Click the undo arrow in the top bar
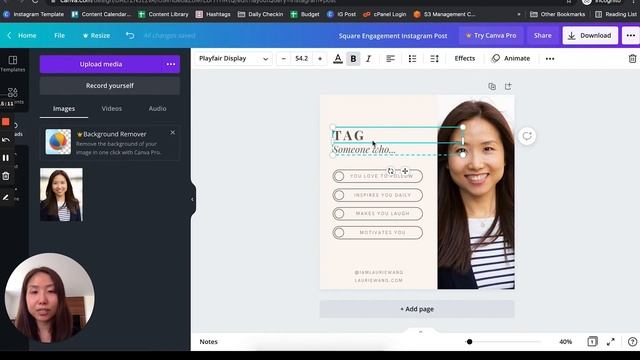Viewport: 640px width, 360px height. pos(130,36)
